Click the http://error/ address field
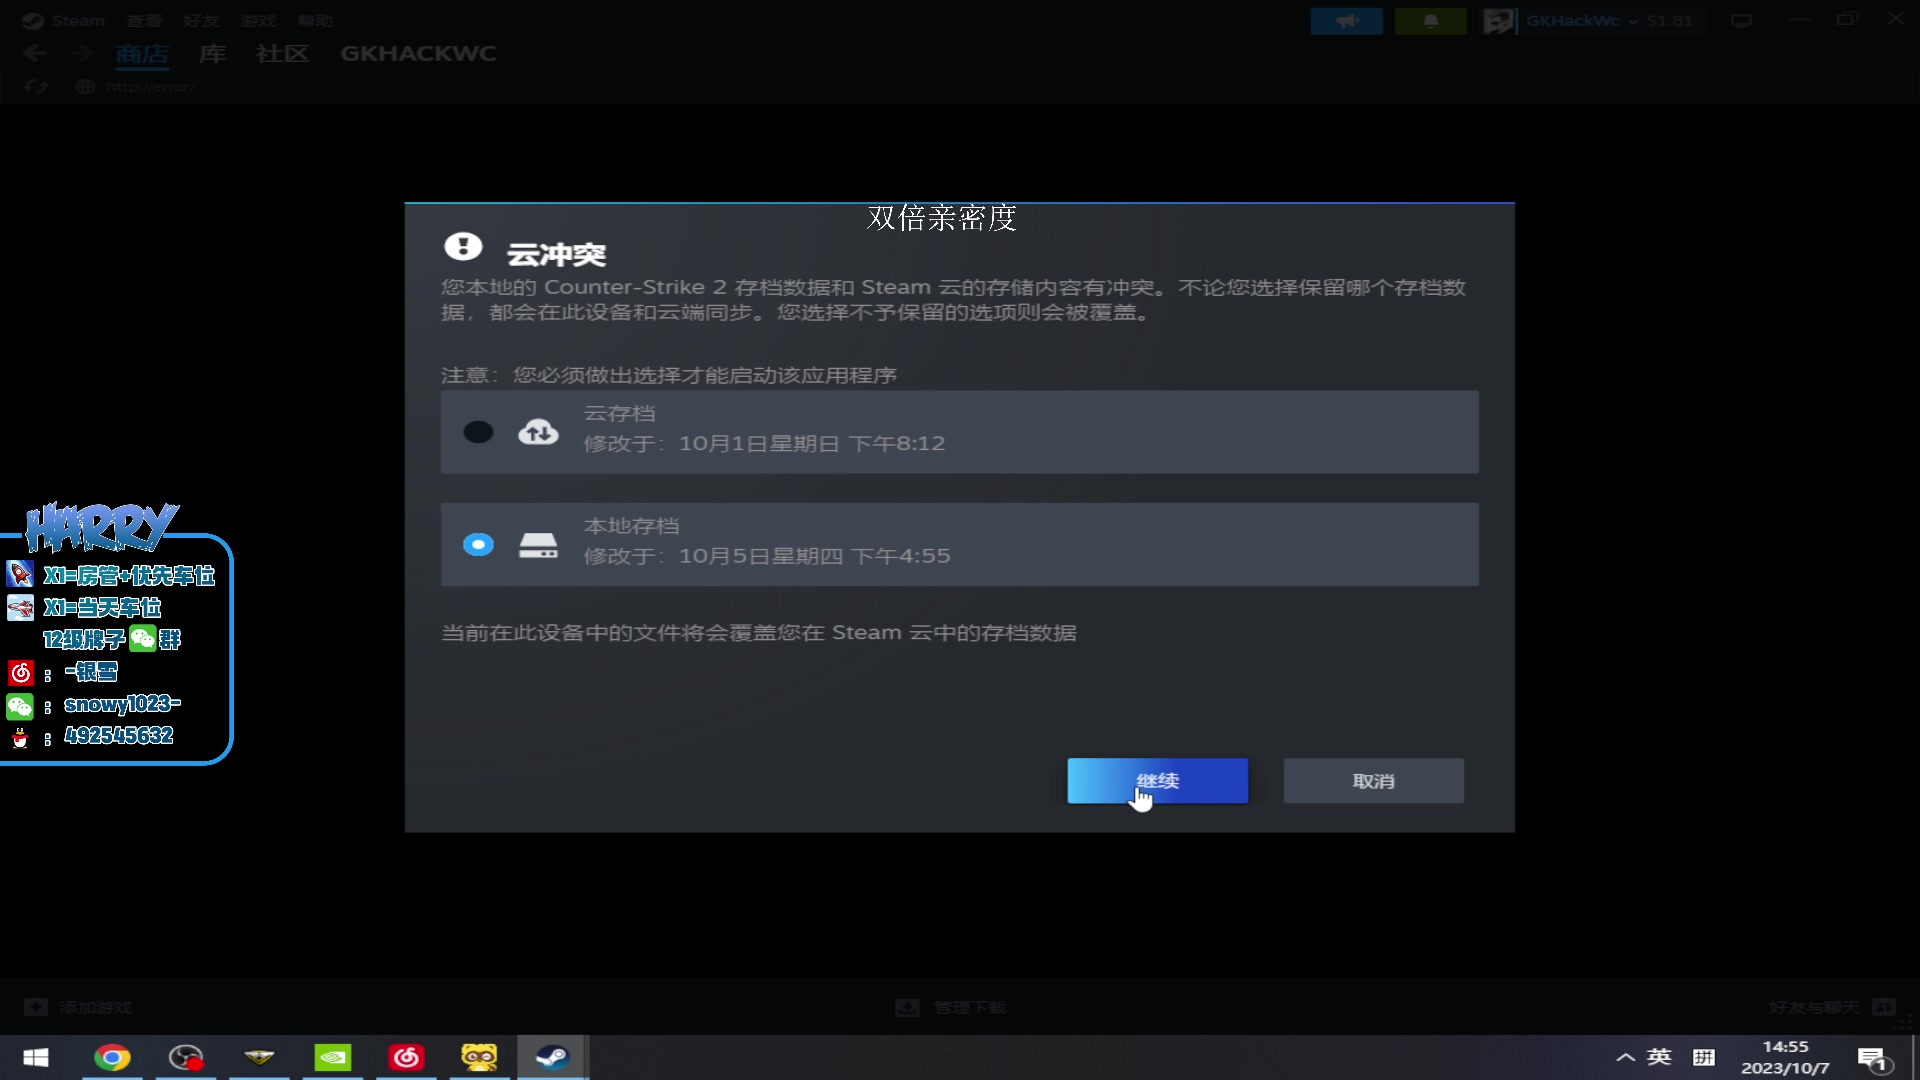This screenshot has width=1920, height=1080. 150,87
